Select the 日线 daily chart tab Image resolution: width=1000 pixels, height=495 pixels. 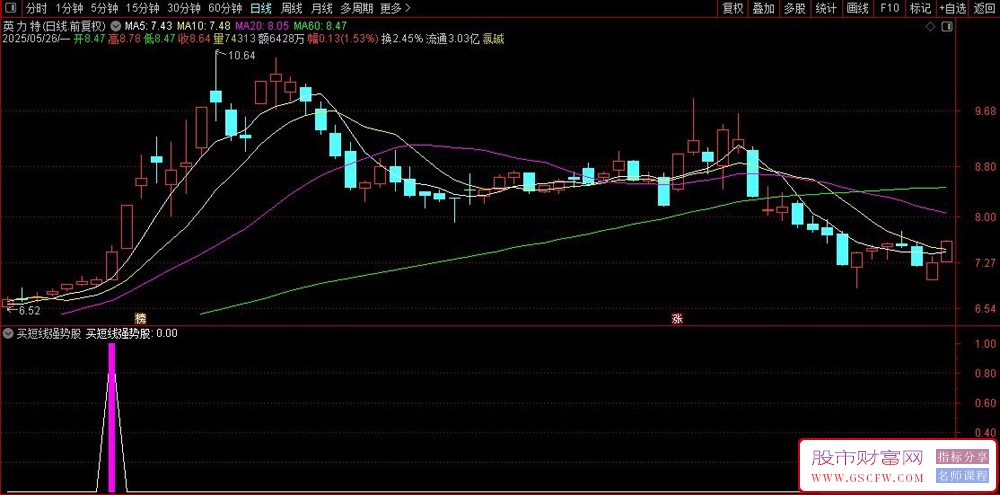tap(260, 8)
